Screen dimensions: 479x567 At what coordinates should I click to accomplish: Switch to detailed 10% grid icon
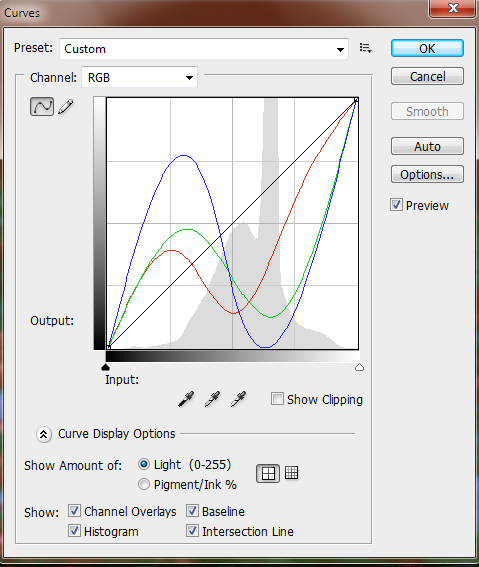(x=291, y=473)
